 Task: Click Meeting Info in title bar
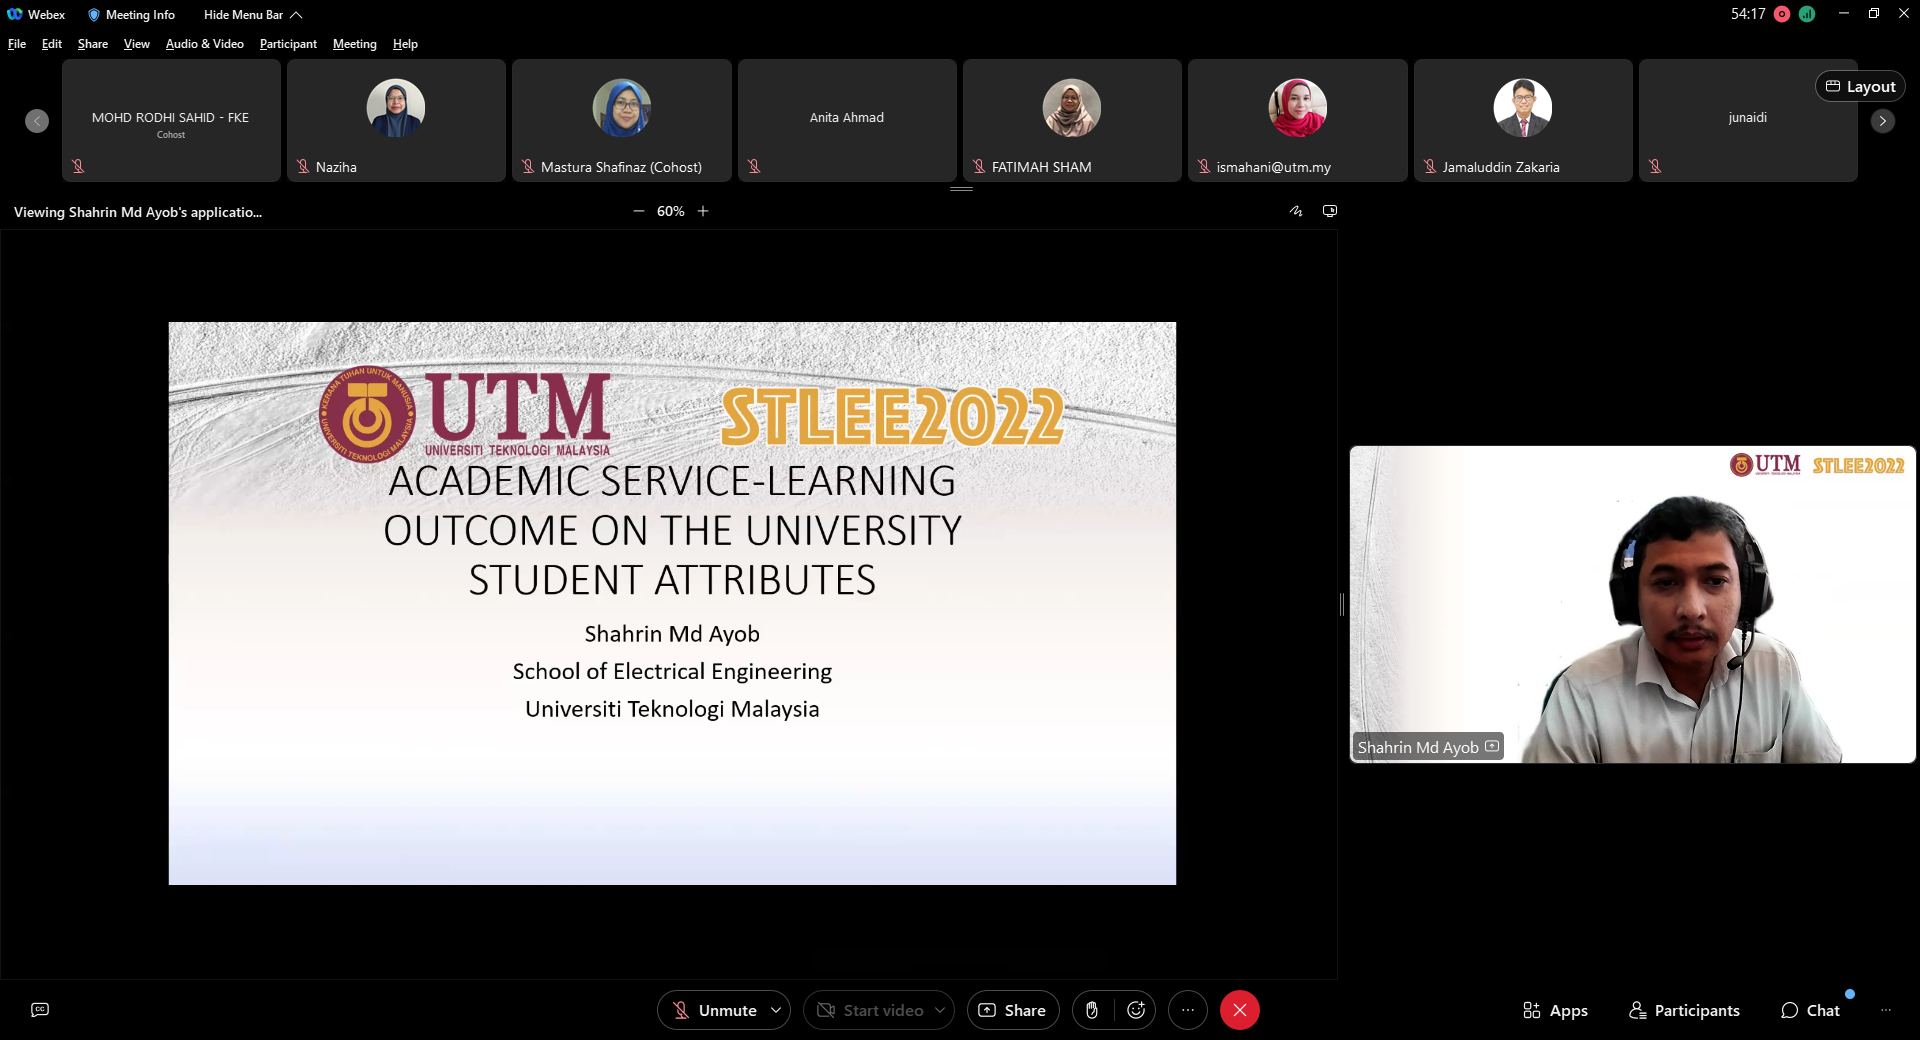tap(131, 15)
